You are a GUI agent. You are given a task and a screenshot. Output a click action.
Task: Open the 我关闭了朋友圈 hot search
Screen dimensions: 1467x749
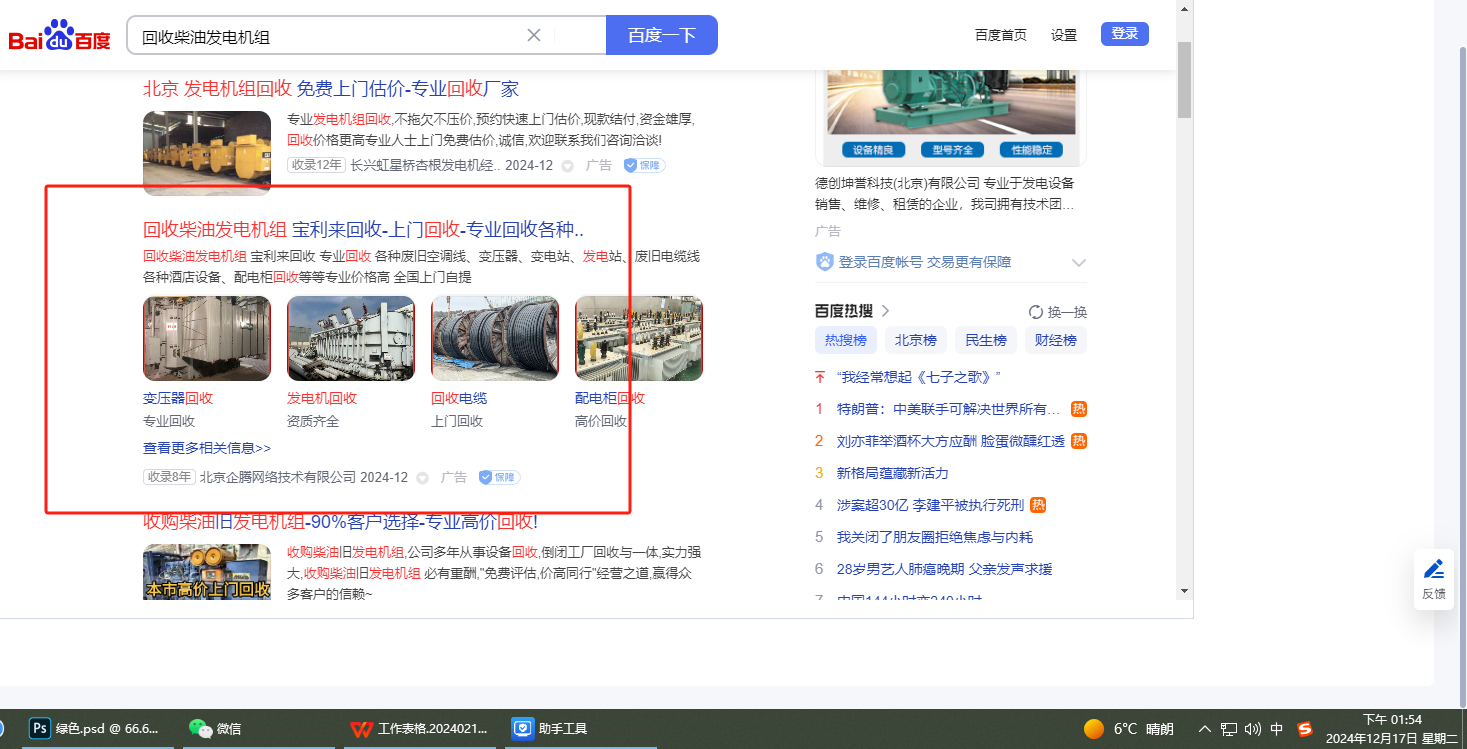pyautogui.click(x=935, y=537)
